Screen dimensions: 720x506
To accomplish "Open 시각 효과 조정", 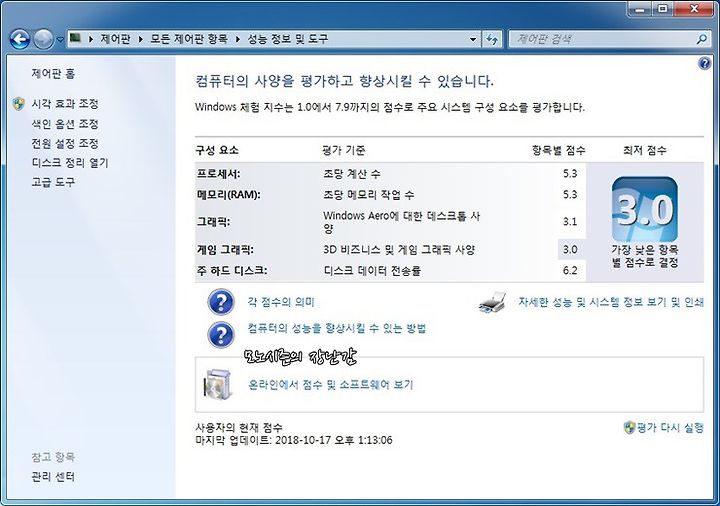I will click(65, 104).
